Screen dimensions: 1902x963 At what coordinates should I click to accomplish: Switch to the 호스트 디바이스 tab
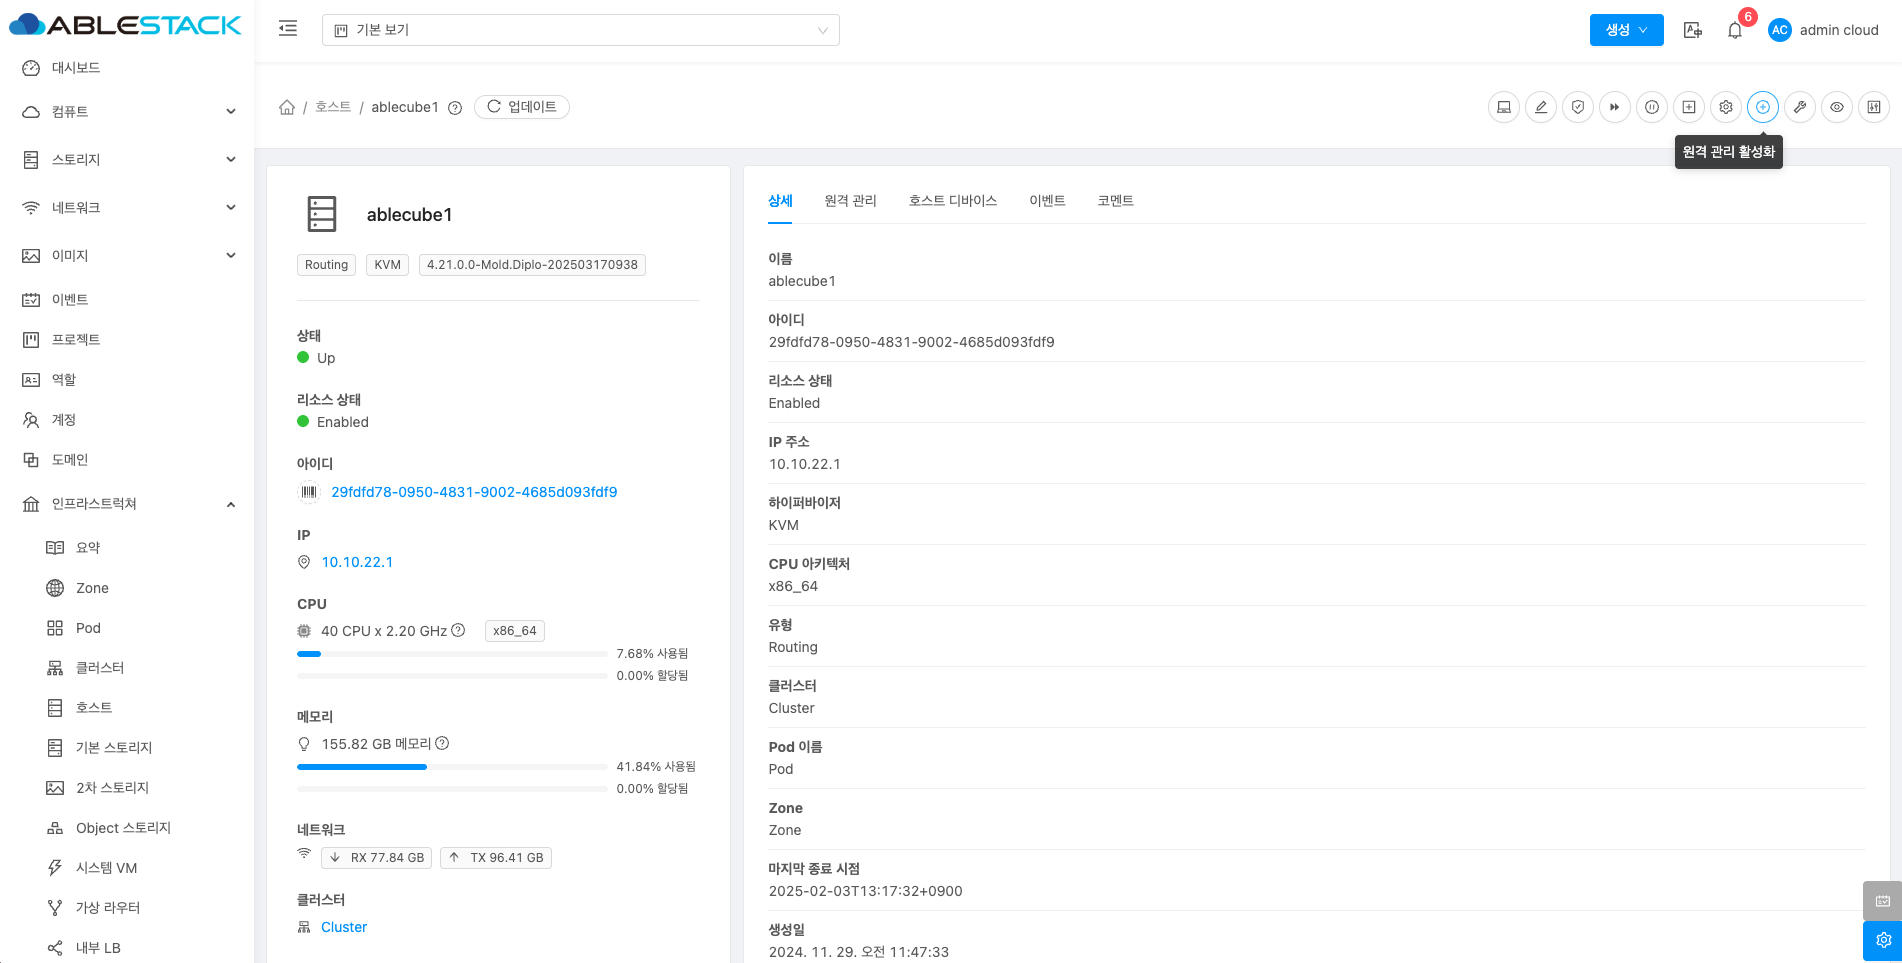click(x=952, y=201)
